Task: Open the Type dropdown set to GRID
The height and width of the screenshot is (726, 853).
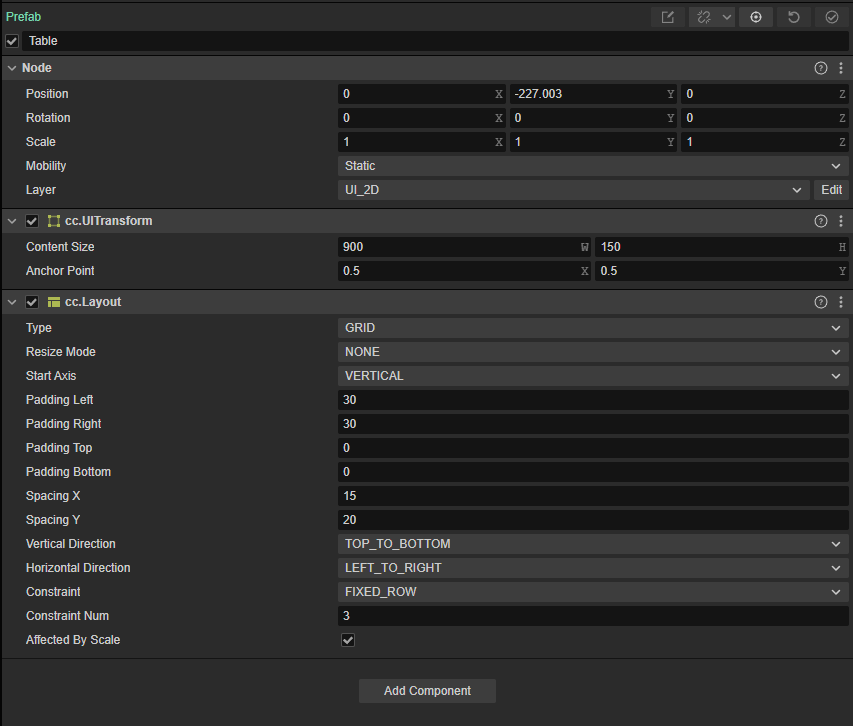Action: [593, 328]
